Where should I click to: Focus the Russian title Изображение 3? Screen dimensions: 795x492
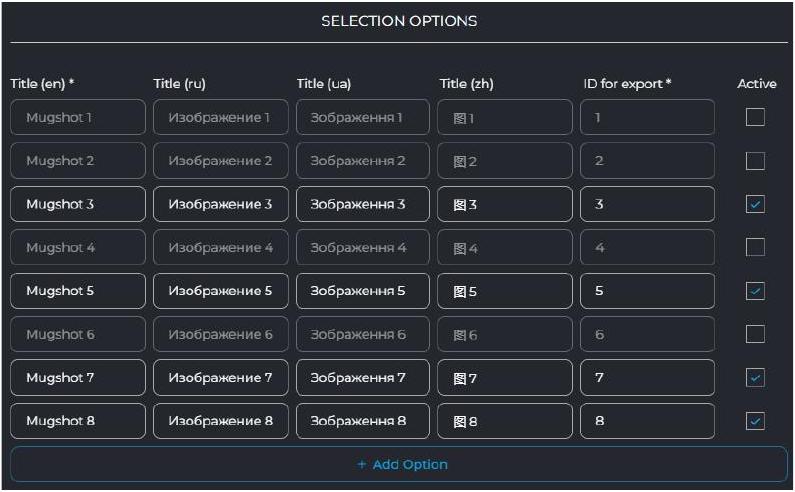pyautogui.click(x=221, y=204)
